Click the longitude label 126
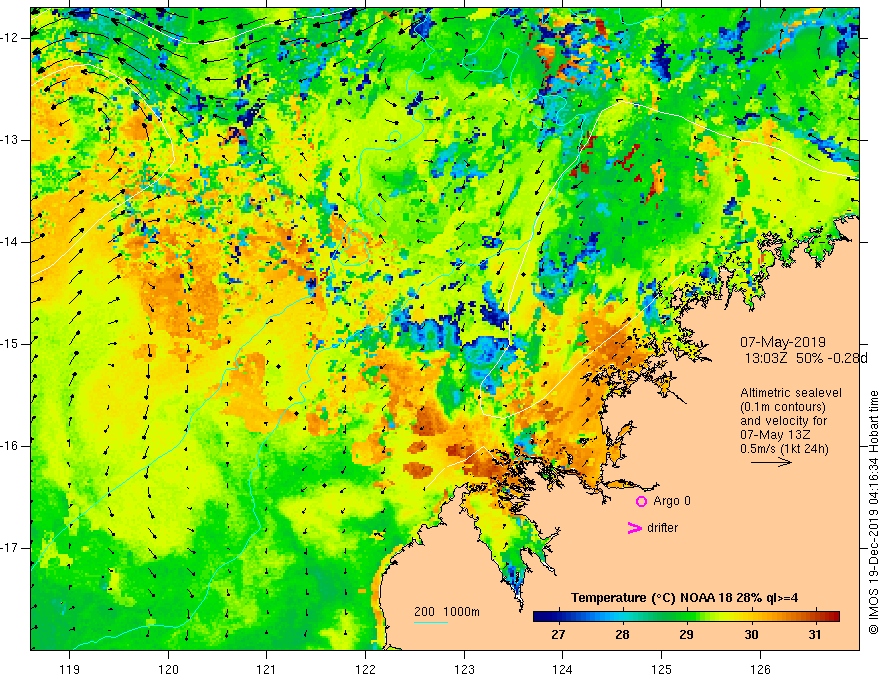This screenshot has height=680, width=880. coord(760,669)
